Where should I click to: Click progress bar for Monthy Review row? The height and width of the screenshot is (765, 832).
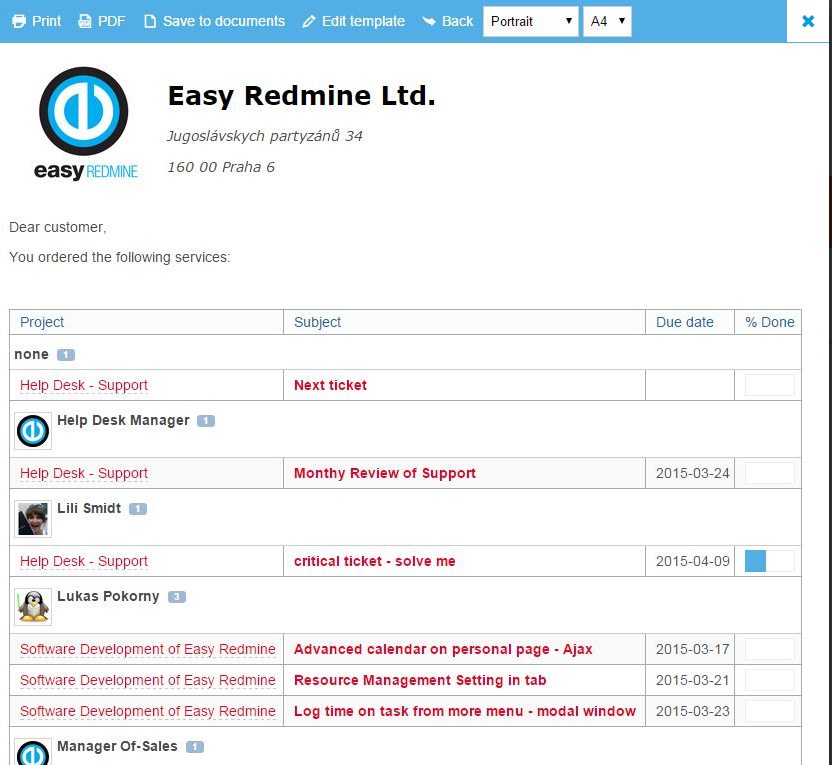pyautogui.click(x=769, y=473)
